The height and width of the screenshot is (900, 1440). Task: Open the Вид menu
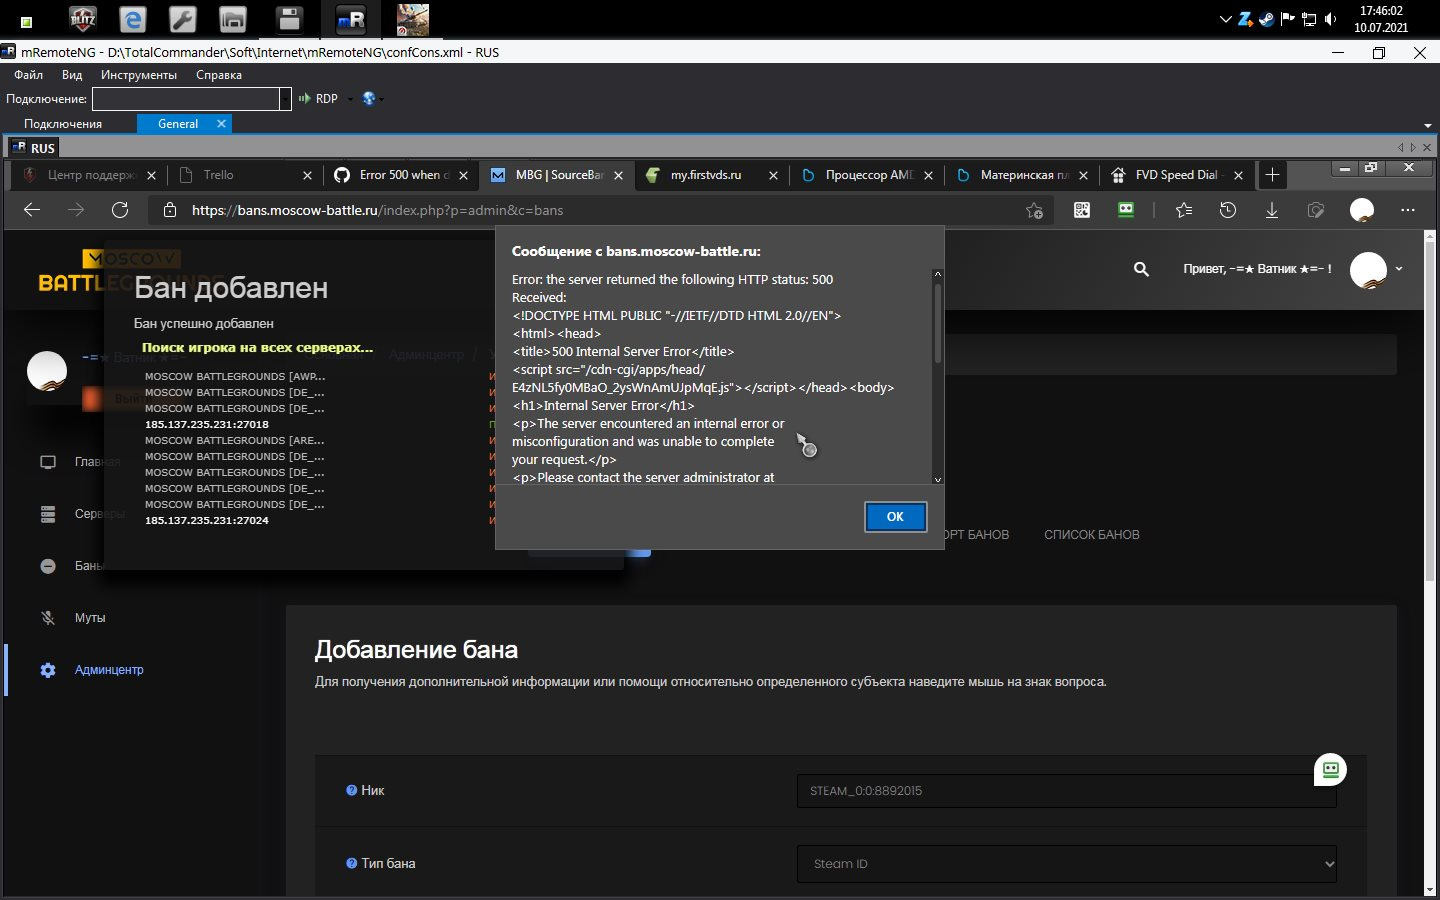click(x=72, y=75)
